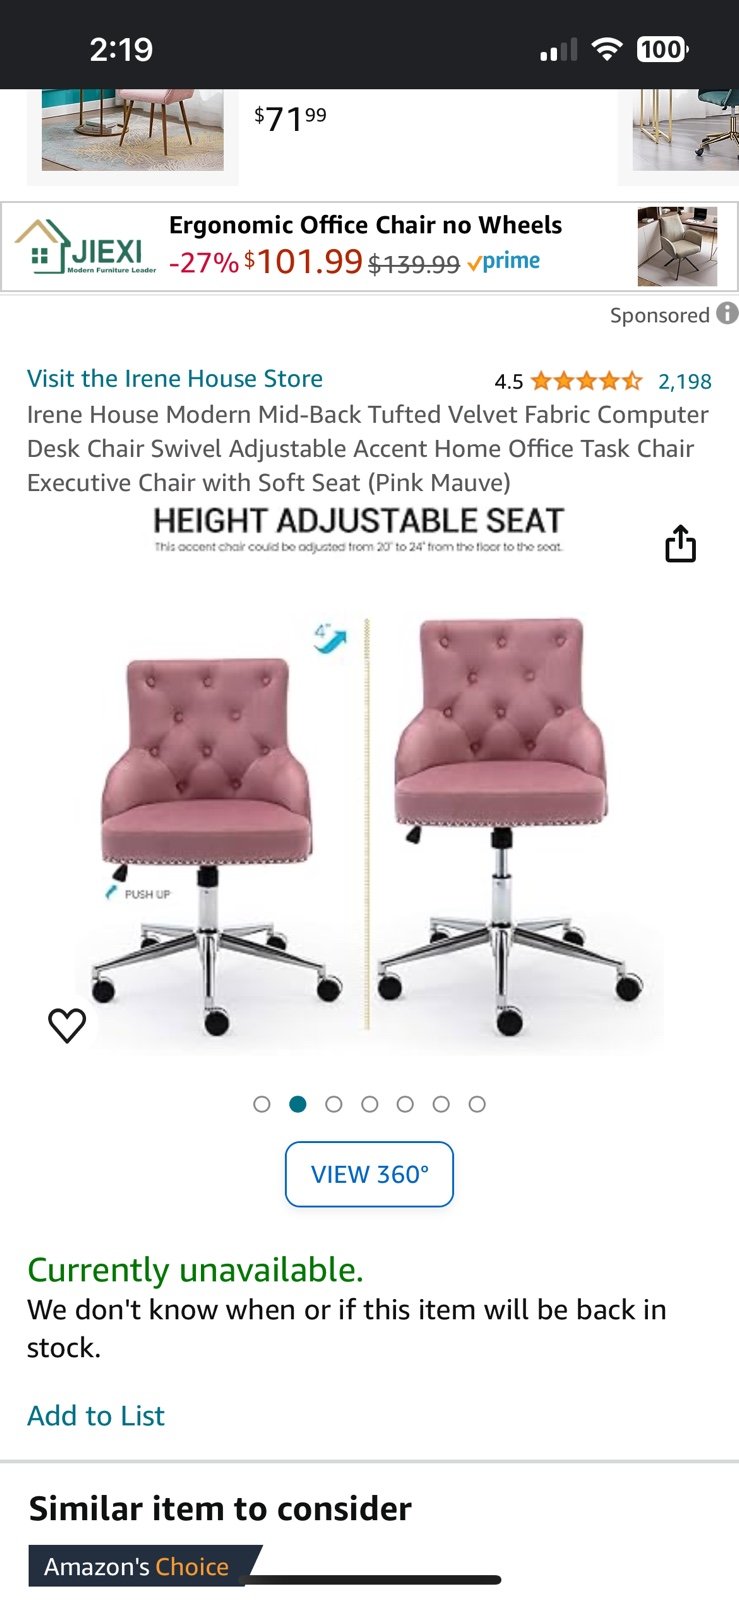Tap the Amazon's Choice badge
This screenshot has height=1600, width=739.
point(137,1566)
